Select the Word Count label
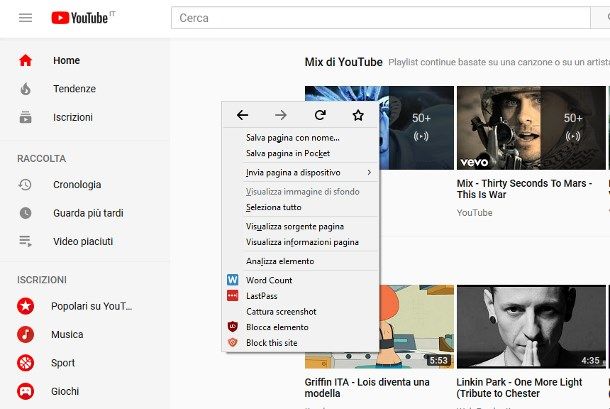This screenshot has height=409, width=610. tap(269, 280)
